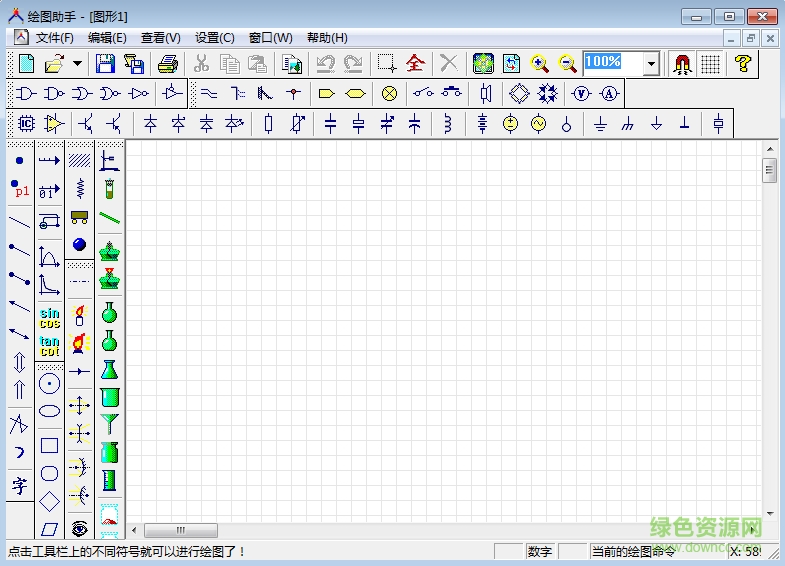Viewport: 785px width, 566px height.
Task: Click the vertical scrollbar thumb
Action: (x=769, y=170)
